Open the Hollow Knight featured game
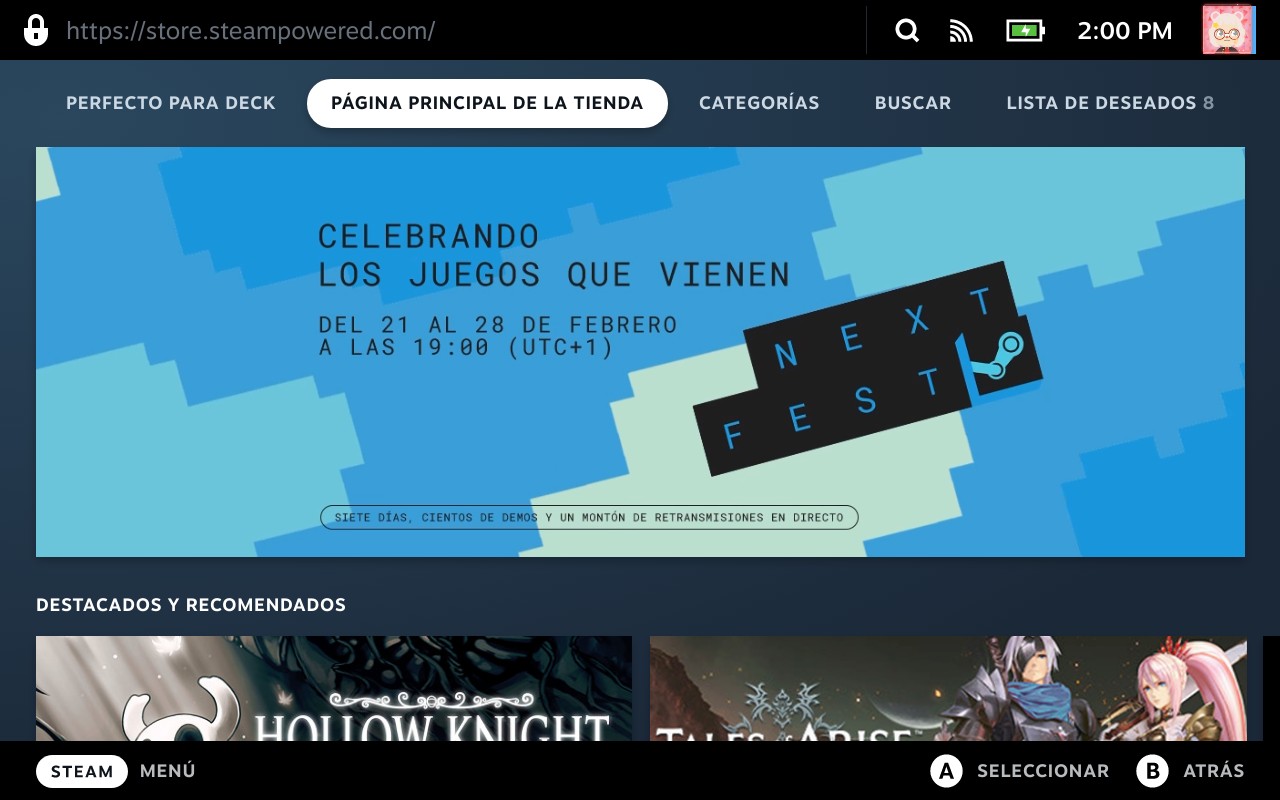The image size is (1280, 800). click(x=334, y=688)
